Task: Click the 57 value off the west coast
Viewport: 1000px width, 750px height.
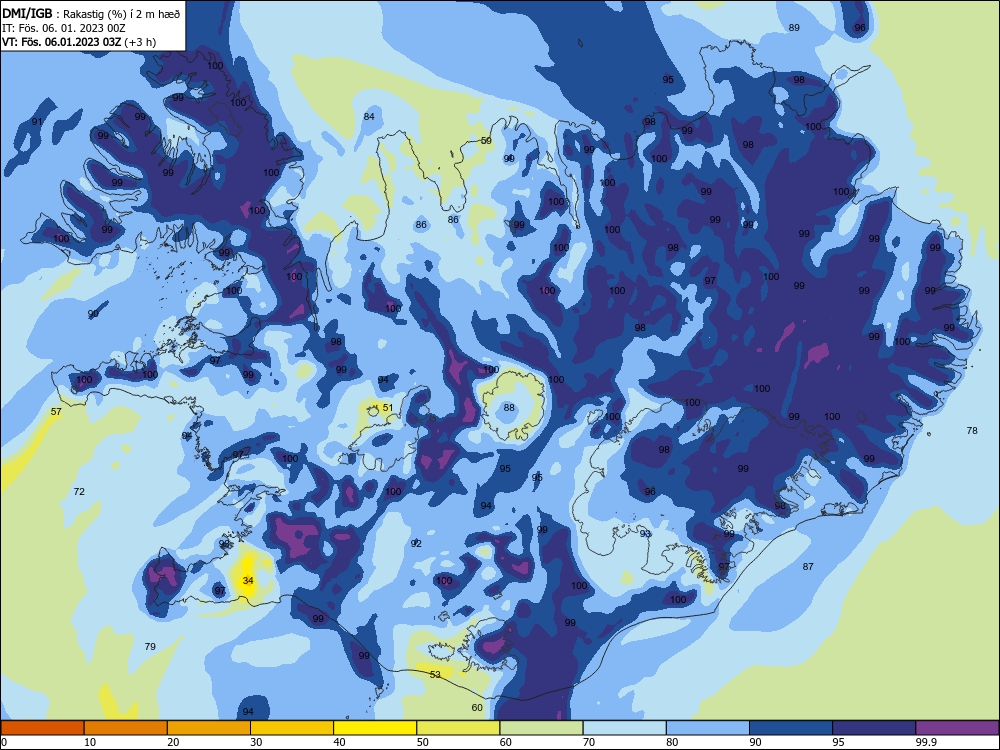Action: [56, 411]
